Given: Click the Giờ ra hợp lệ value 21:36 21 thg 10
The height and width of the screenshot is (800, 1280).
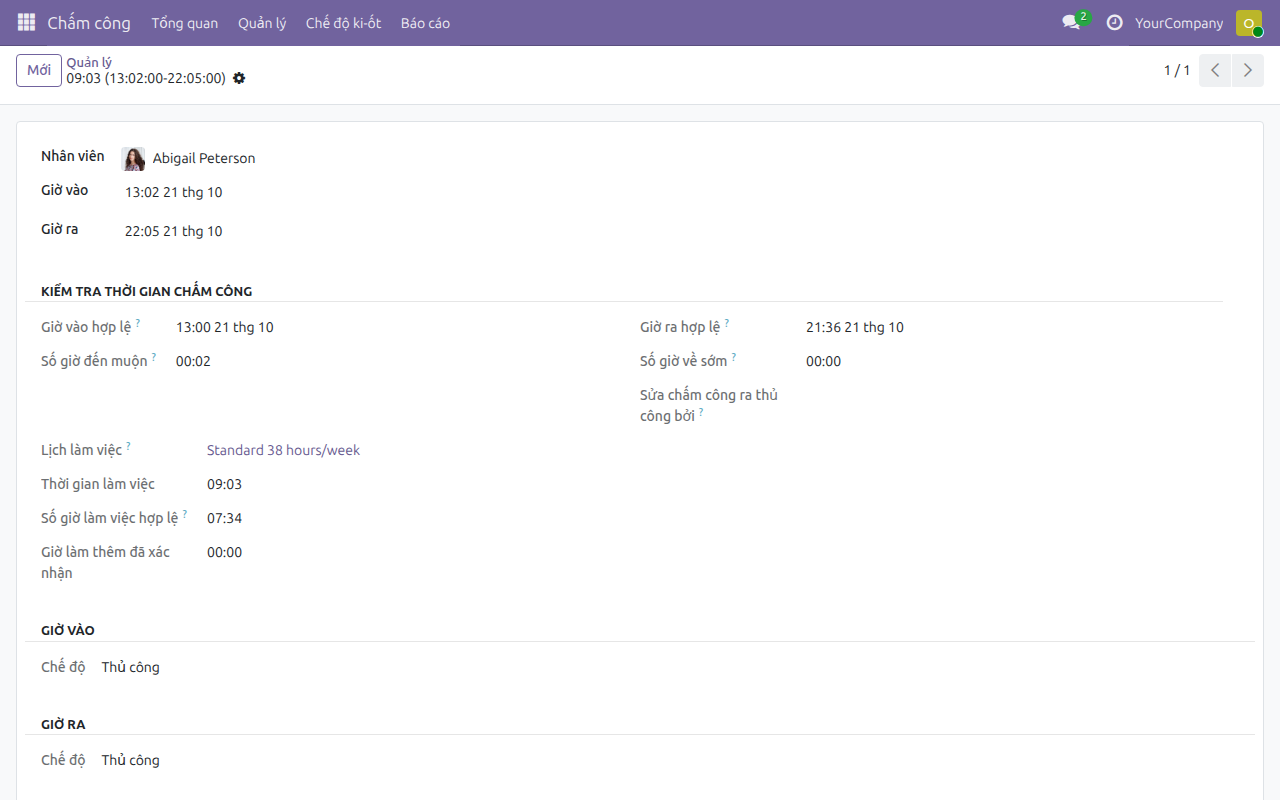Looking at the screenshot, I should (855, 327).
